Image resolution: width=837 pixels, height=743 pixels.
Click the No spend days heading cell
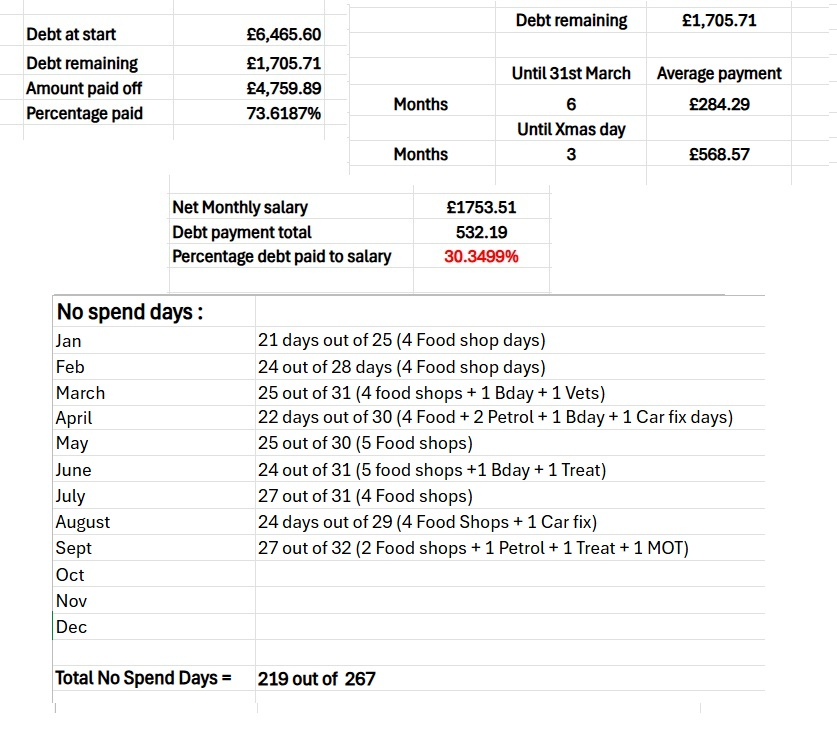click(x=130, y=312)
